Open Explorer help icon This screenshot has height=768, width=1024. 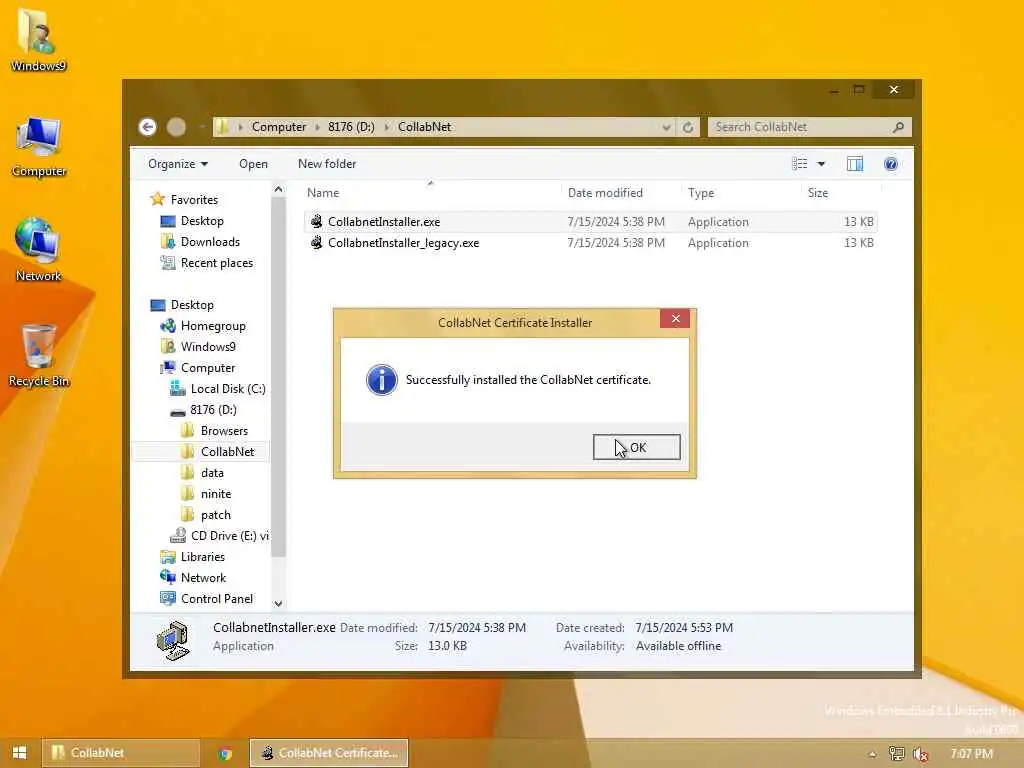pos(890,164)
